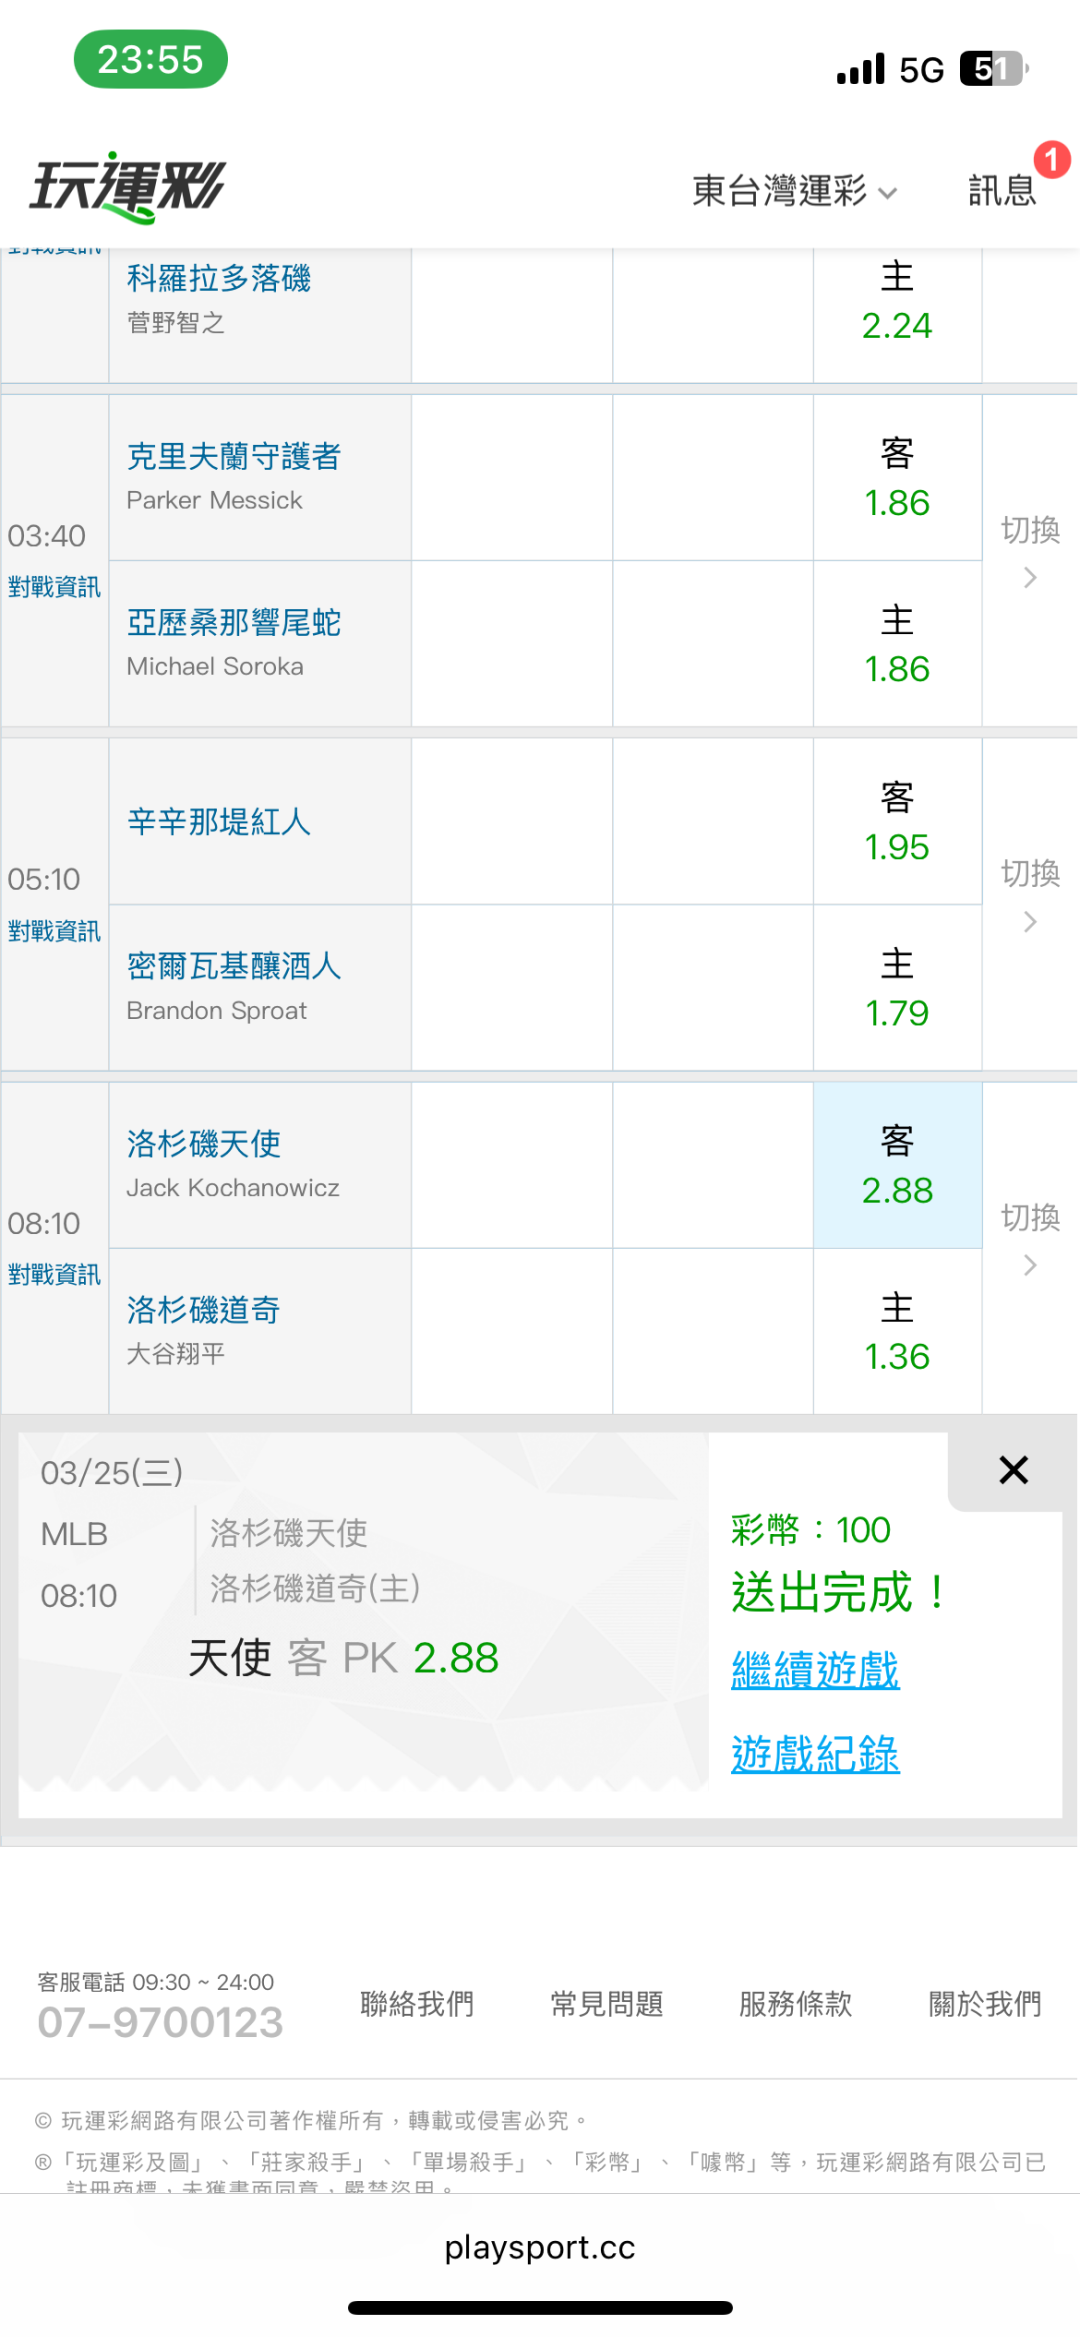Screen dimensions: 1080x2337
Task: Go to 聯絡我們 in the footer
Action: click(x=417, y=2004)
